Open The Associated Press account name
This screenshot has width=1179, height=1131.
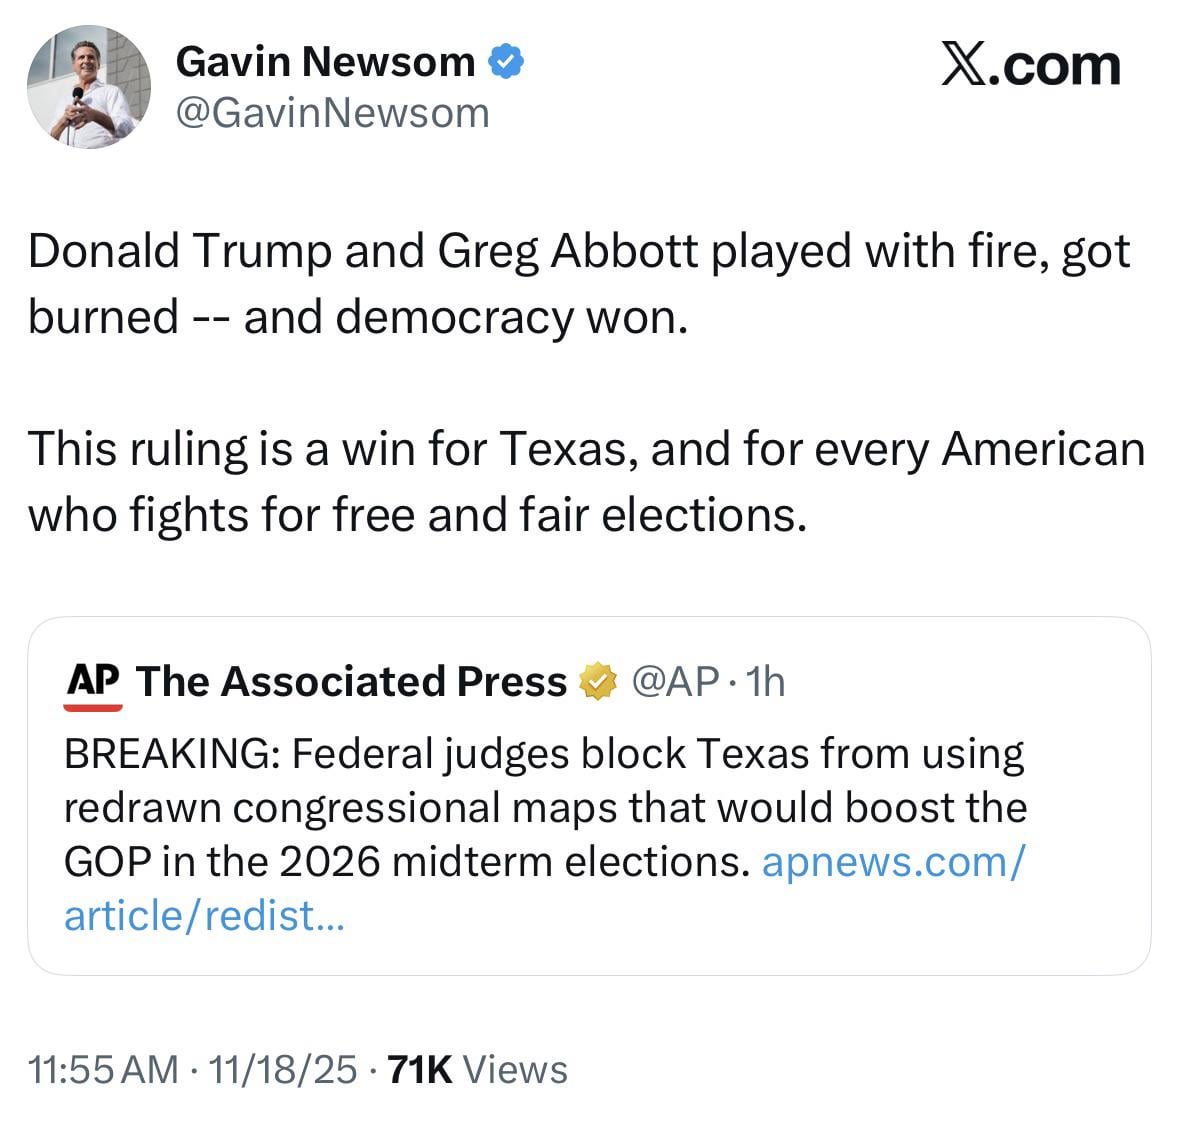(x=351, y=682)
